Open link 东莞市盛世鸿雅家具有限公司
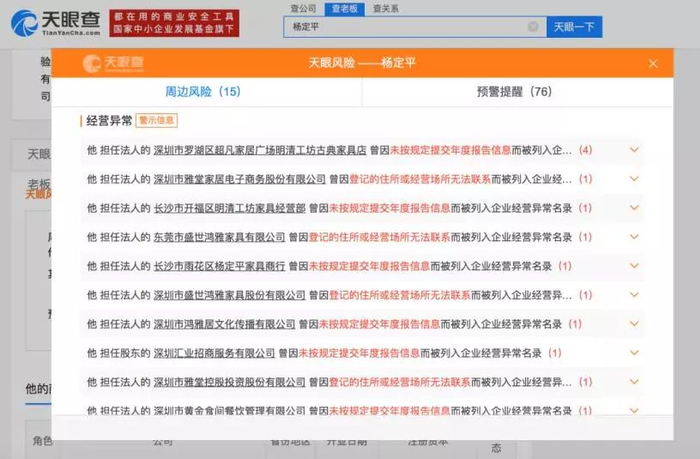Viewport: 700px width, 459px height. 219,237
